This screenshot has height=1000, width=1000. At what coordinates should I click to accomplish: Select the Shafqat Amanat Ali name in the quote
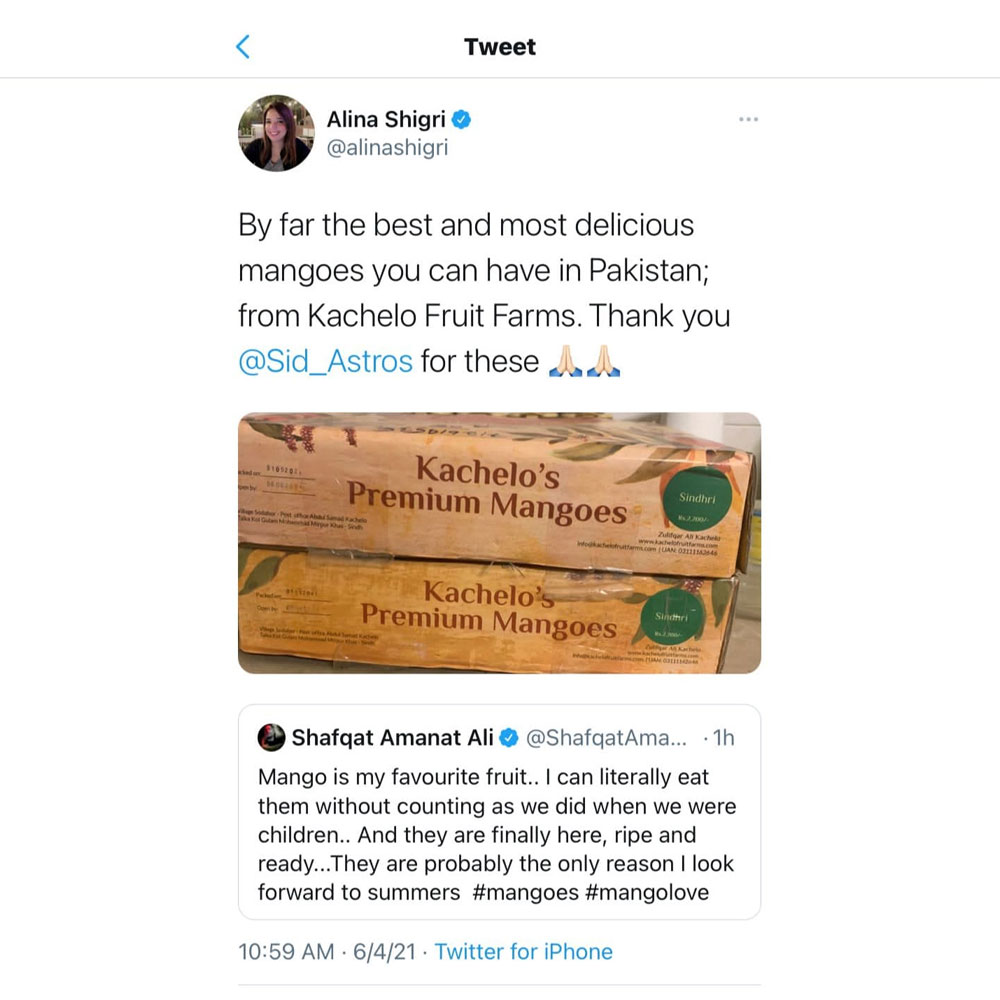tap(391, 738)
